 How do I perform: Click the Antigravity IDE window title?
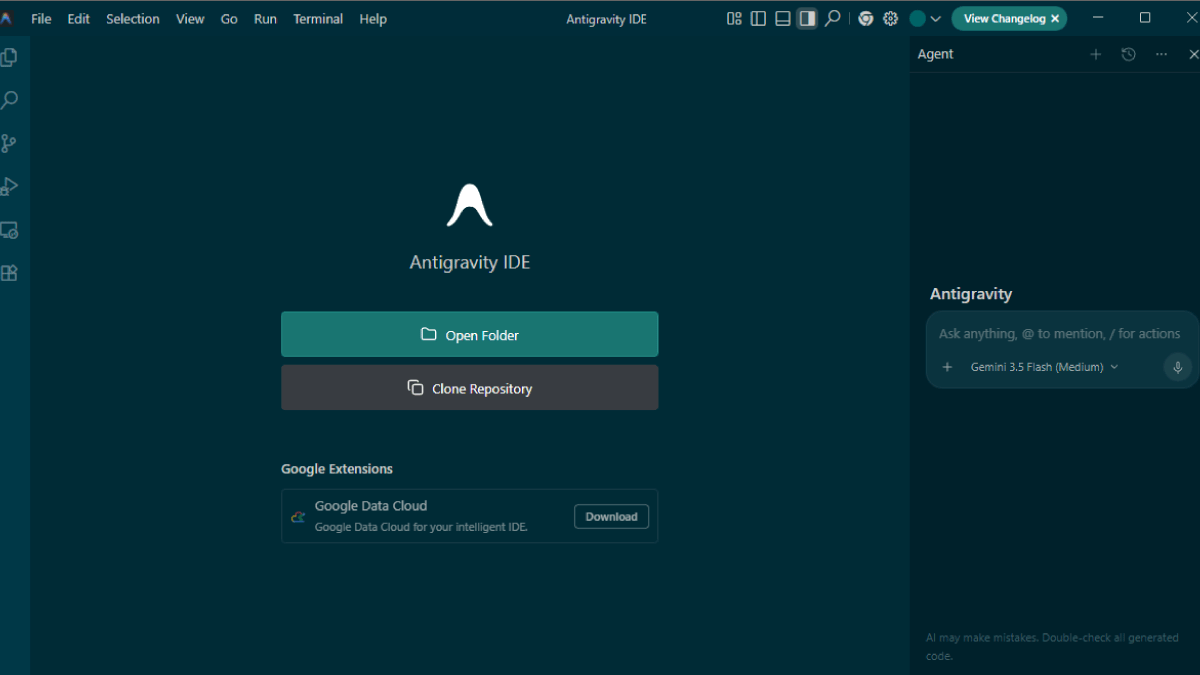pyautogui.click(x=606, y=19)
